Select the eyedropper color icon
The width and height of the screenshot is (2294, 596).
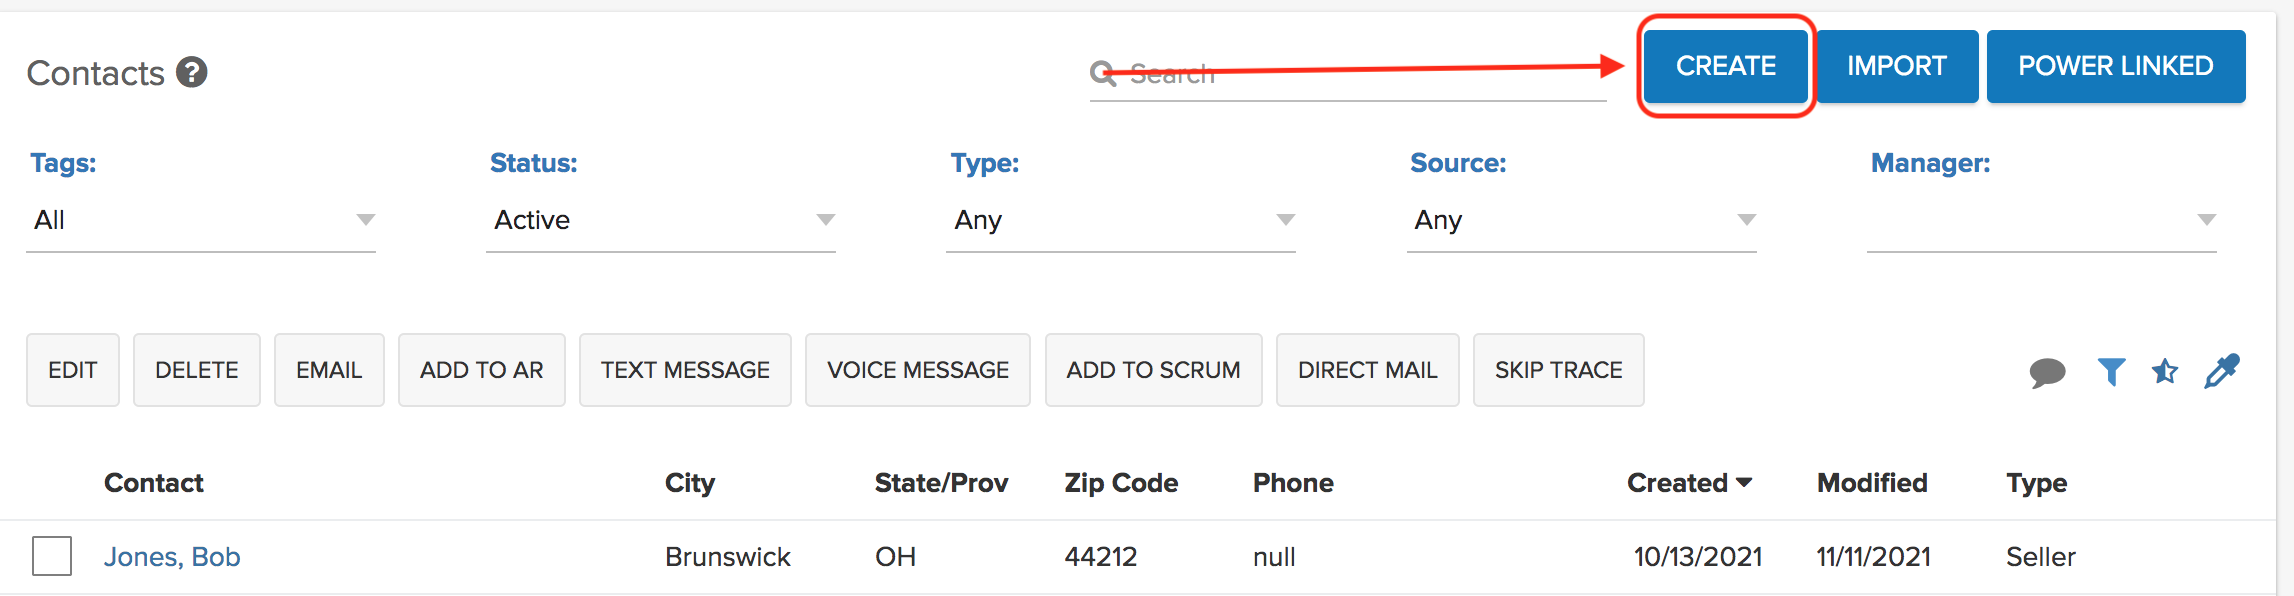pos(2222,371)
